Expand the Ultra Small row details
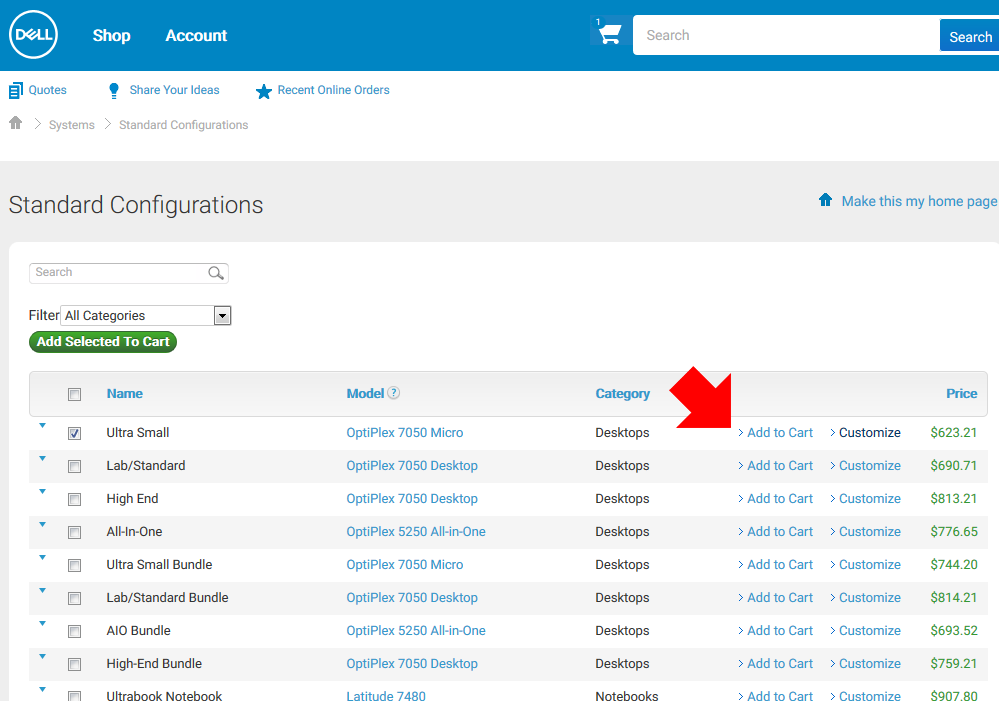This screenshot has height=701, width=999. coord(42,426)
